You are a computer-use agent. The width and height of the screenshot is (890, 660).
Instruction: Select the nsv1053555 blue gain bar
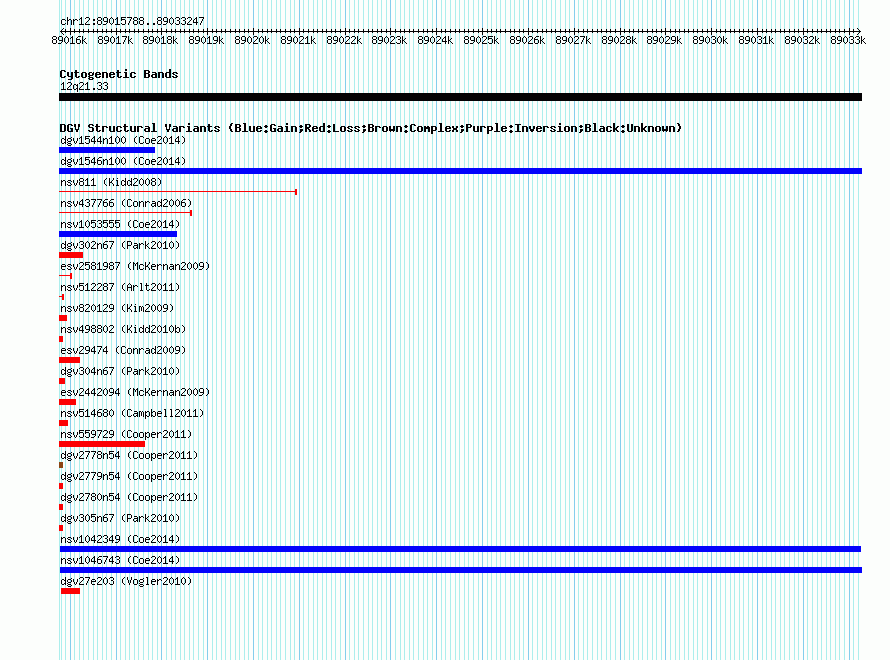(118, 234)
